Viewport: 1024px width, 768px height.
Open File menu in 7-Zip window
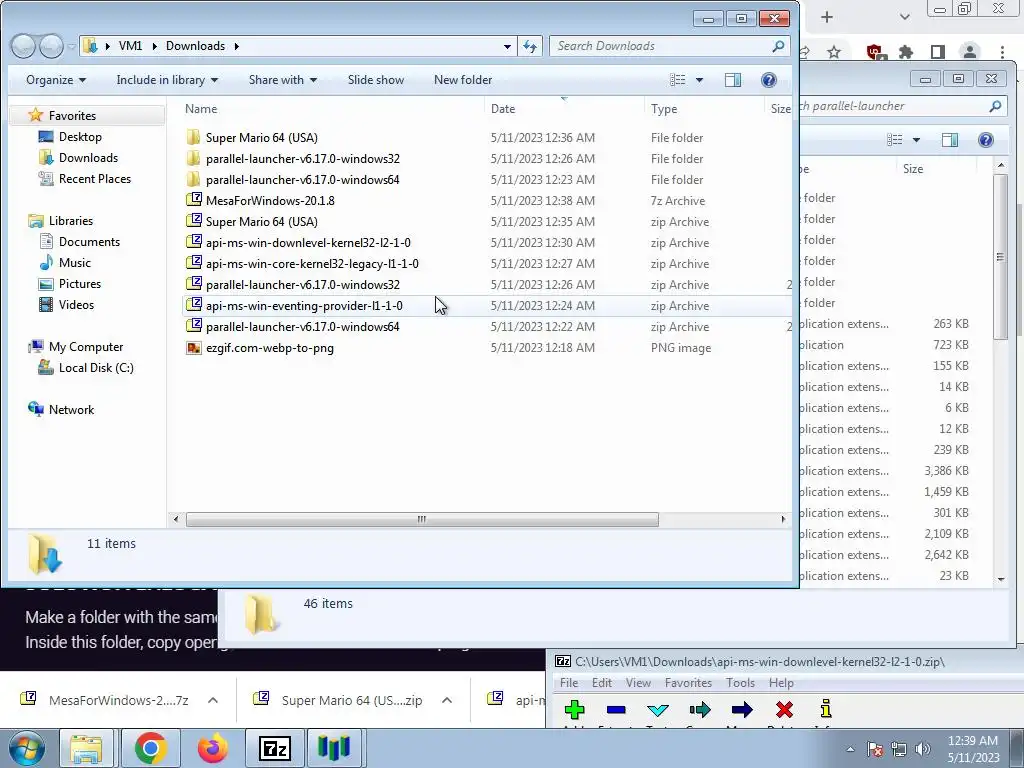tap(569, 682)
